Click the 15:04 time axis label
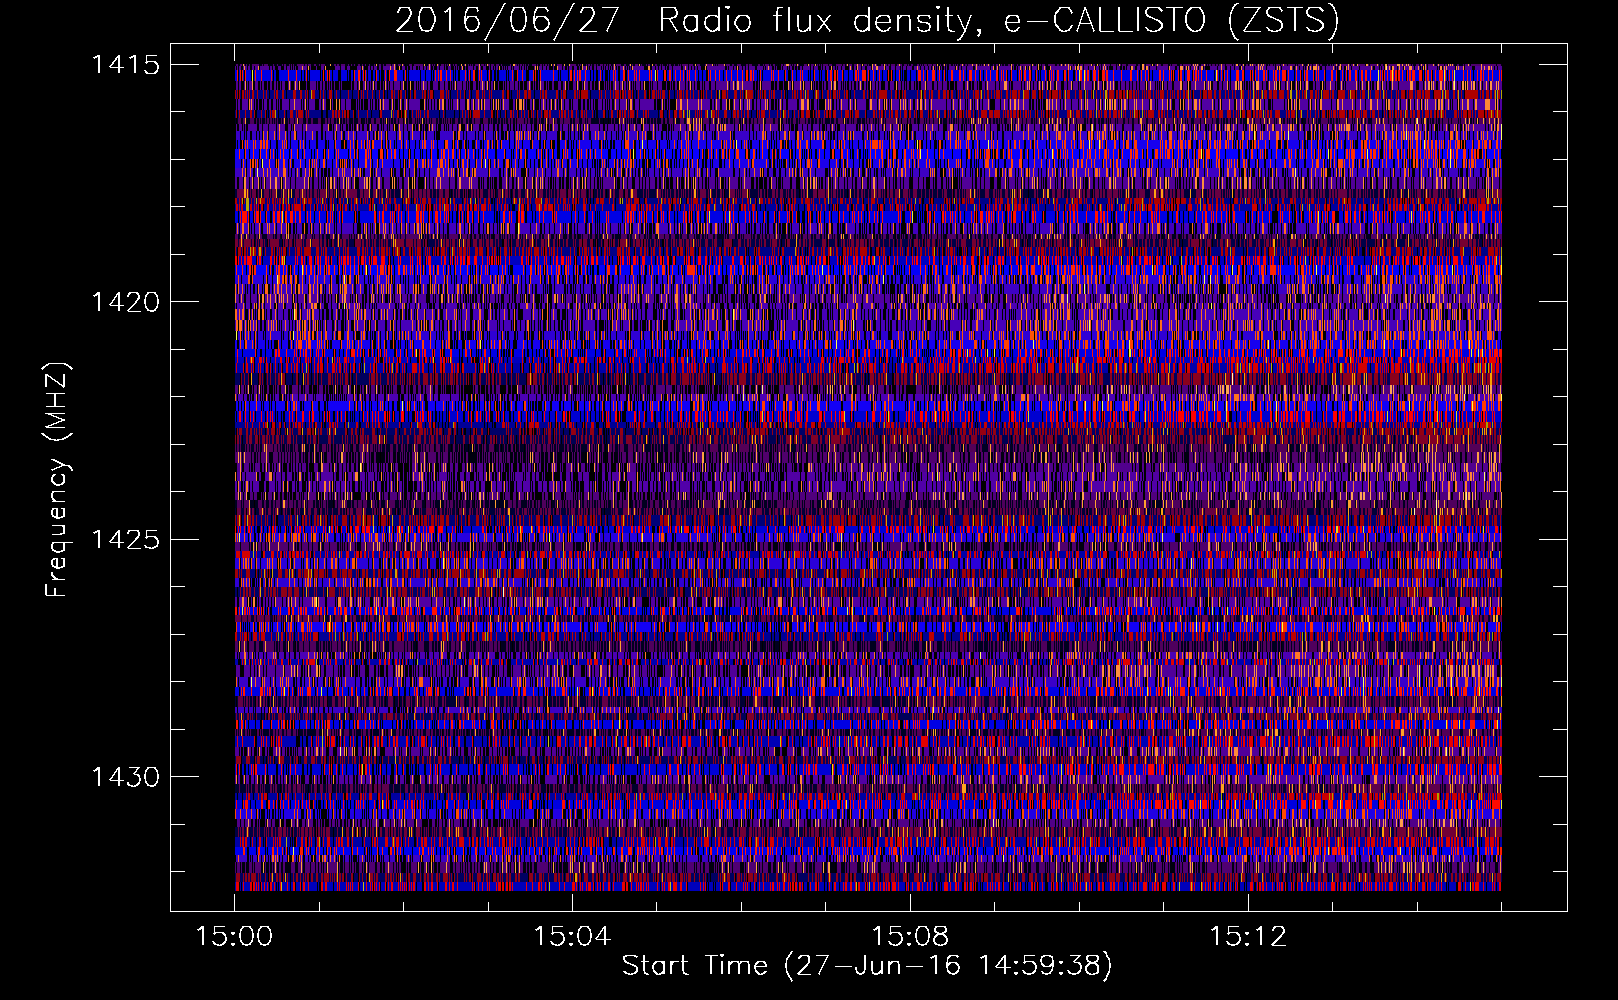Screen dimensions: 1618x1000 pos(572,937)
